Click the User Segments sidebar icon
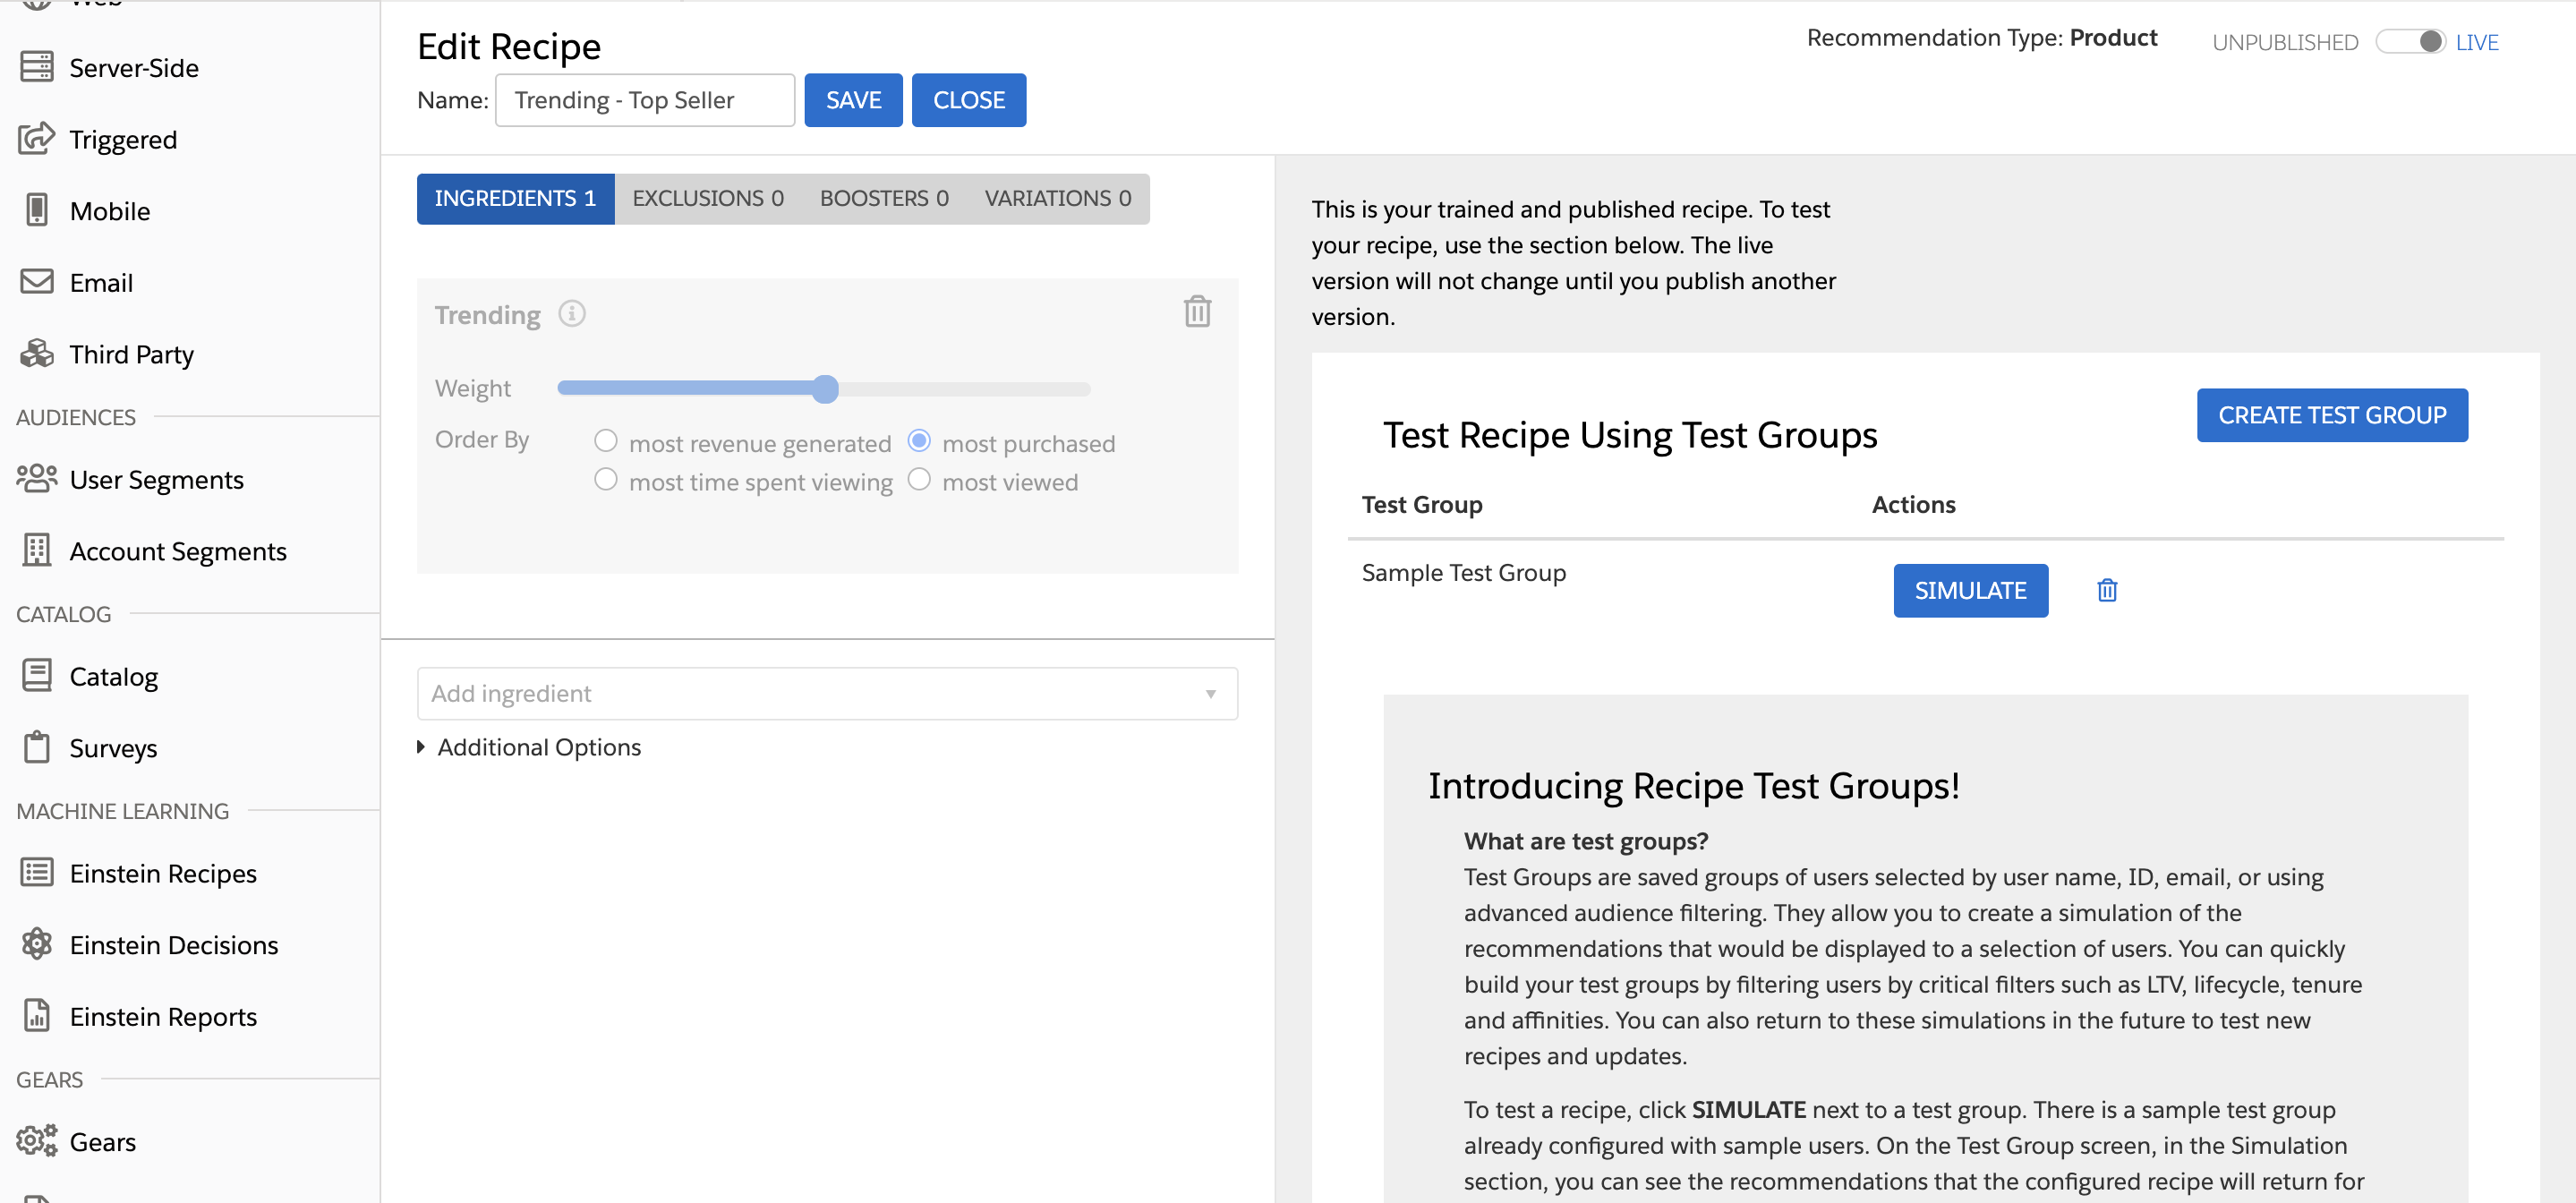 36,476
